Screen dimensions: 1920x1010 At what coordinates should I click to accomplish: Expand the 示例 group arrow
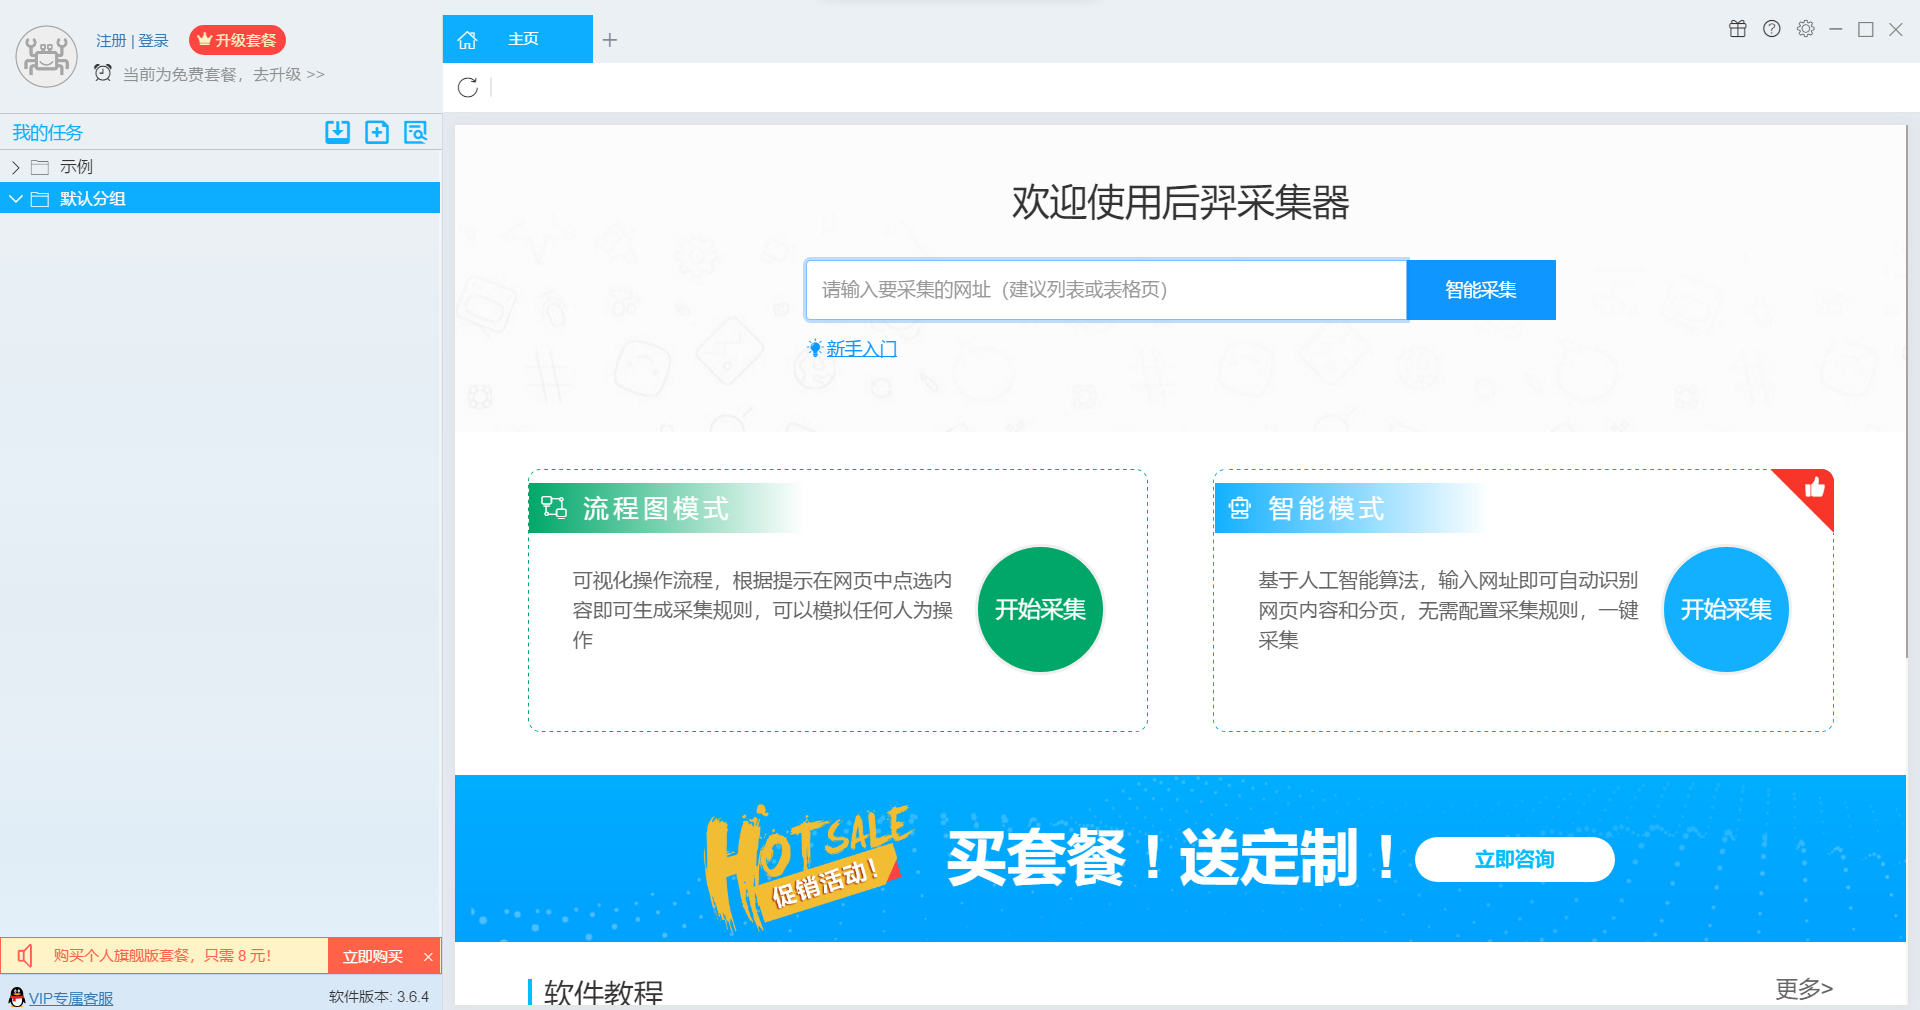[x=15, y=167]
